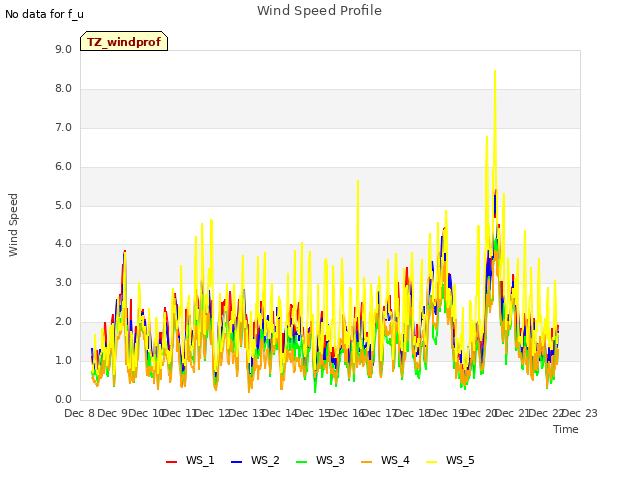Viewport: 640px width, 480px height.
Task: Click the 1.0 y-axis tick label
Action: (x=63, y=360)
